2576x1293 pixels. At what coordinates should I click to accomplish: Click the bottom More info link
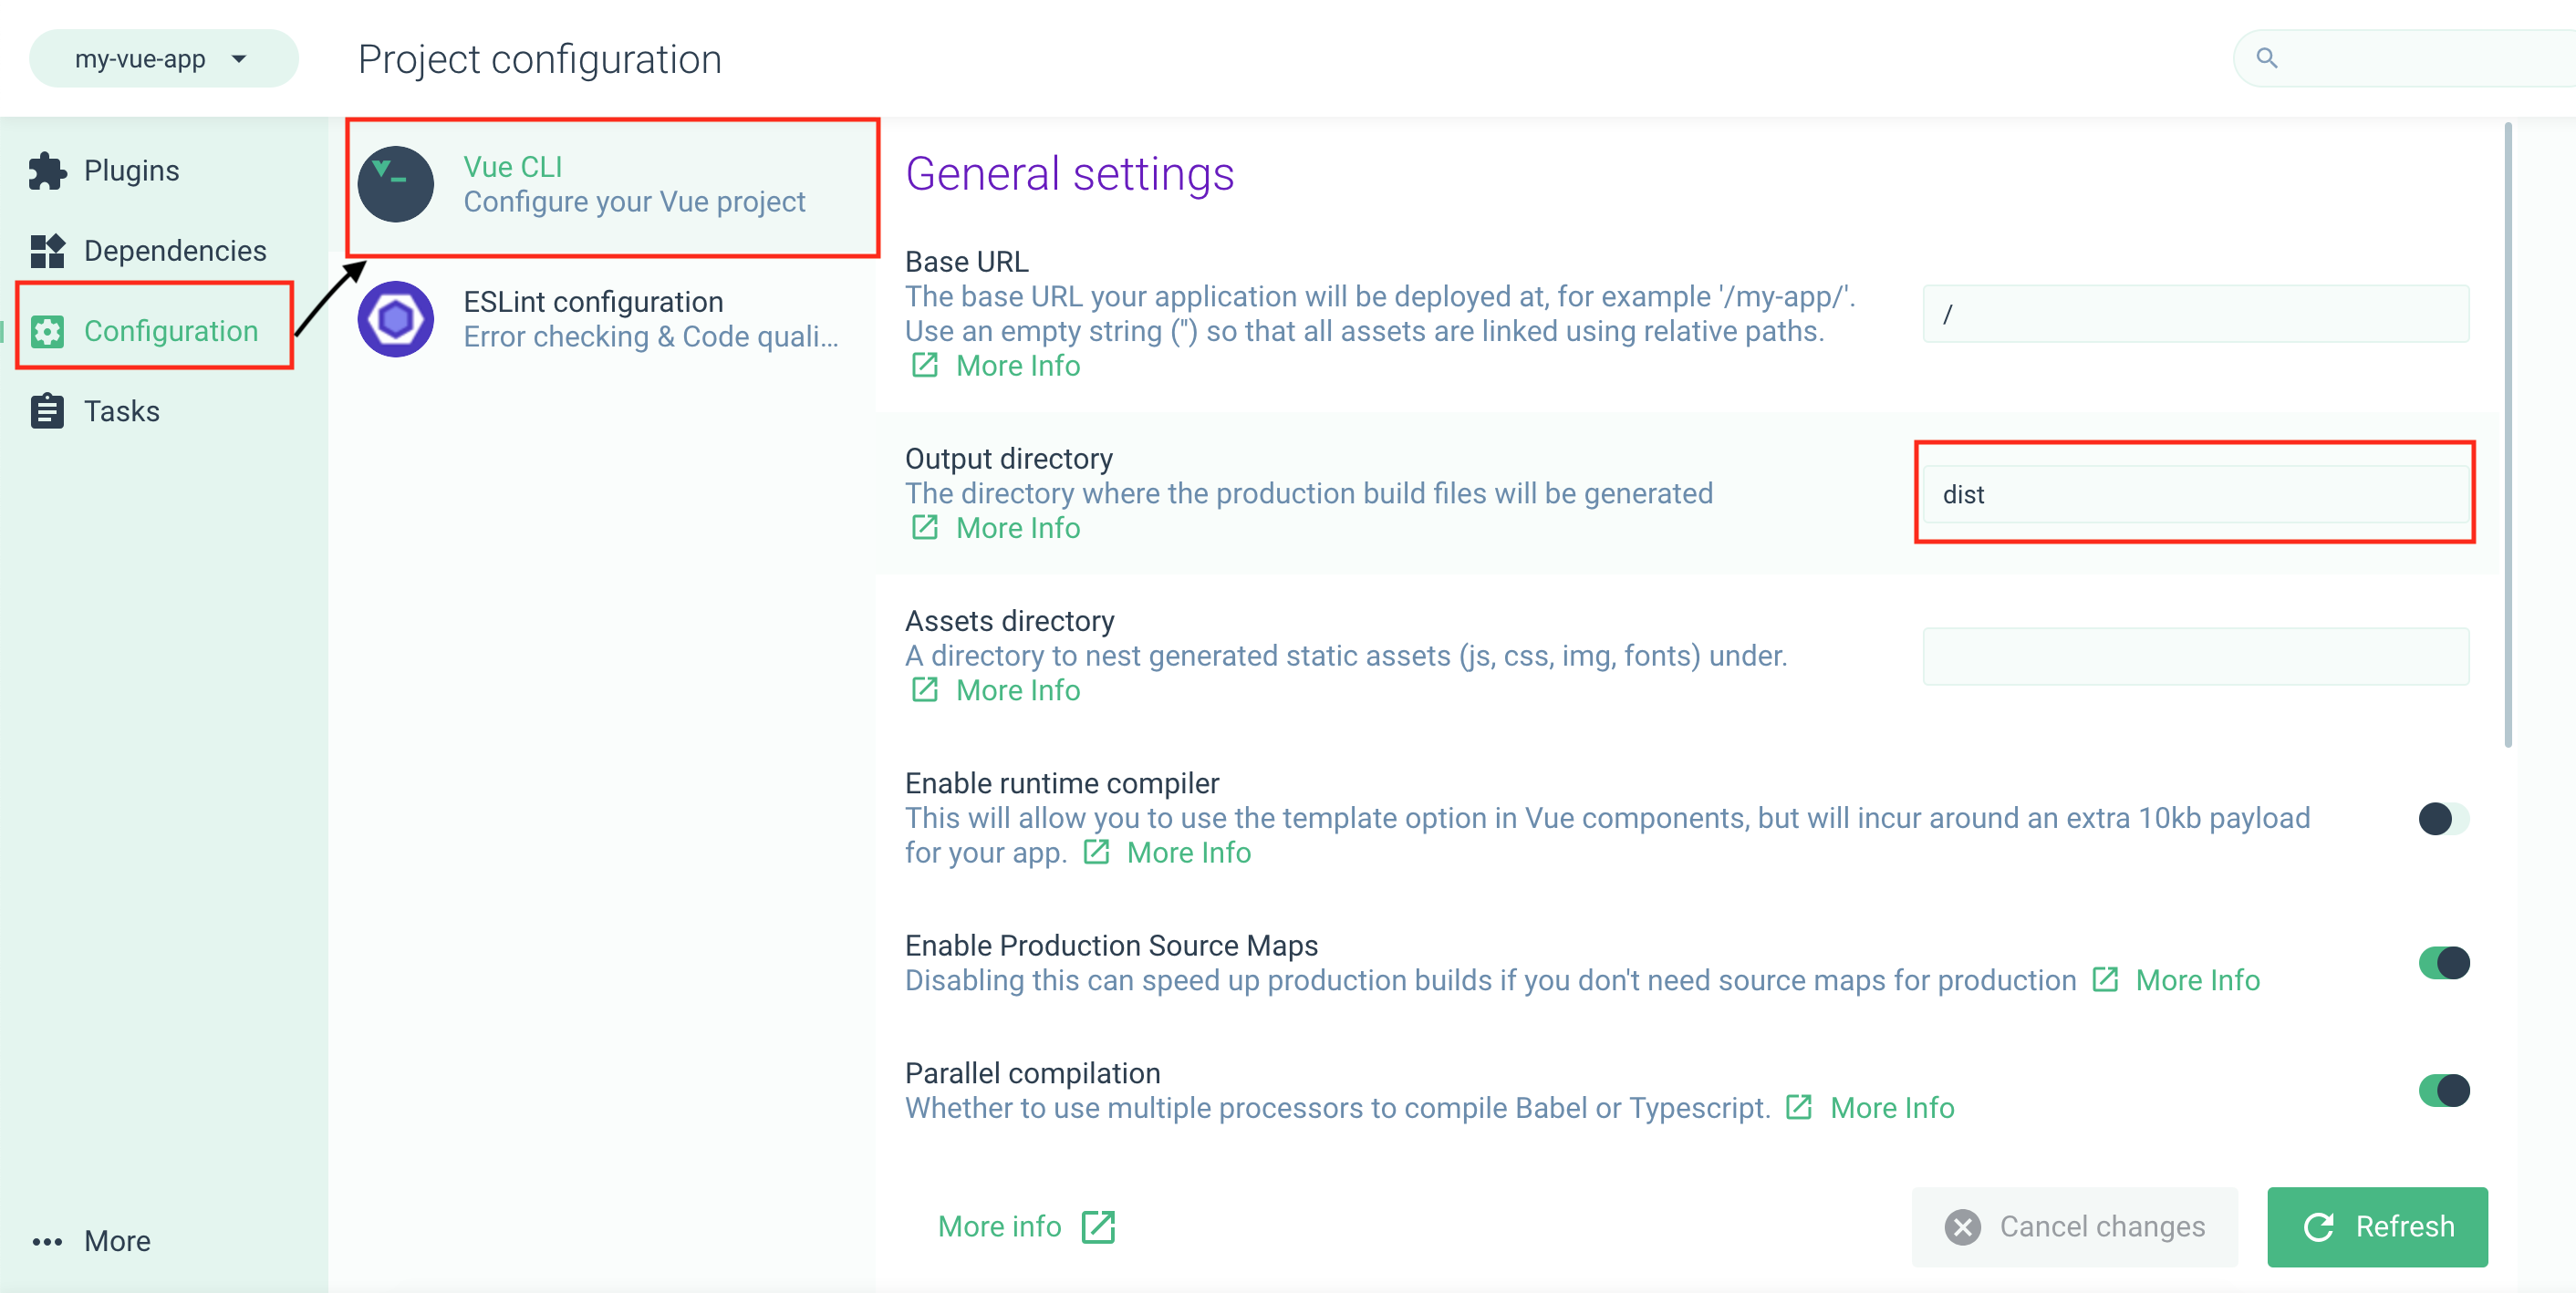point(1026,1226)
